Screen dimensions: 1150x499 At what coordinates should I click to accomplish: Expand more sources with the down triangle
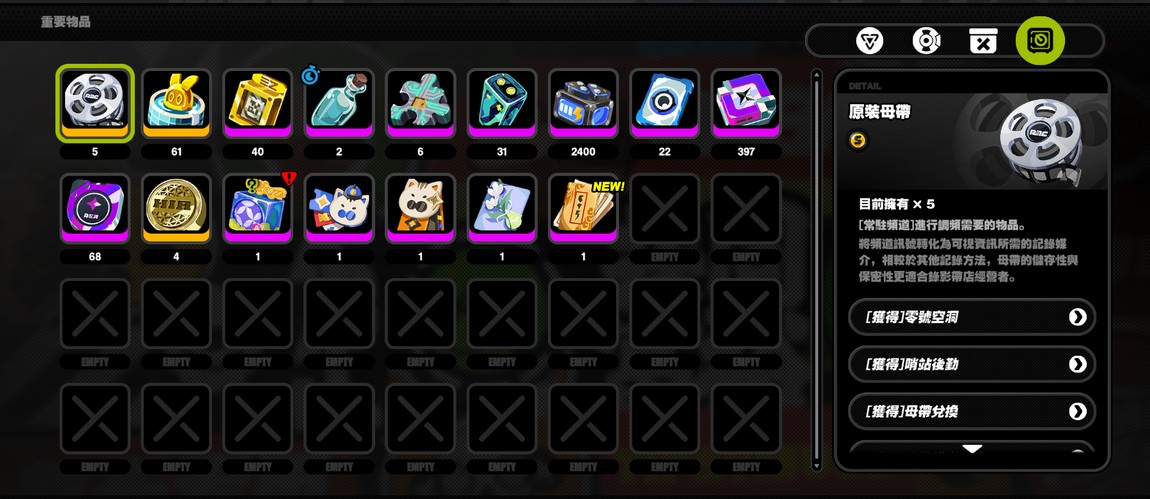[972, 449]
